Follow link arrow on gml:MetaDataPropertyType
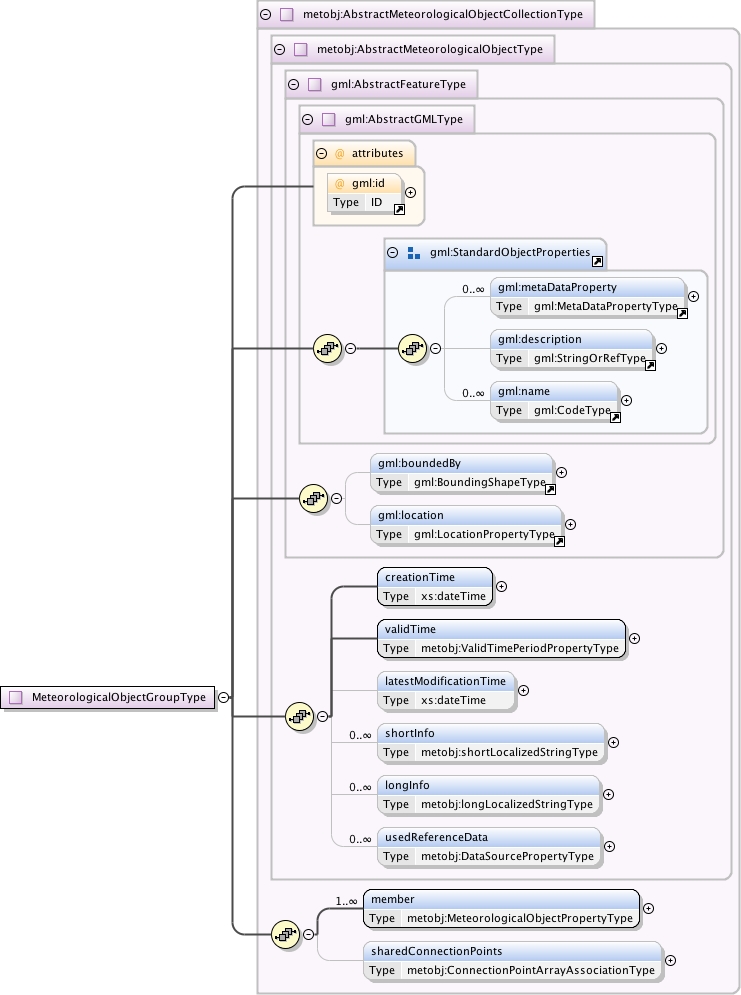This screenshot has height=995, width=741. [682, 313]
